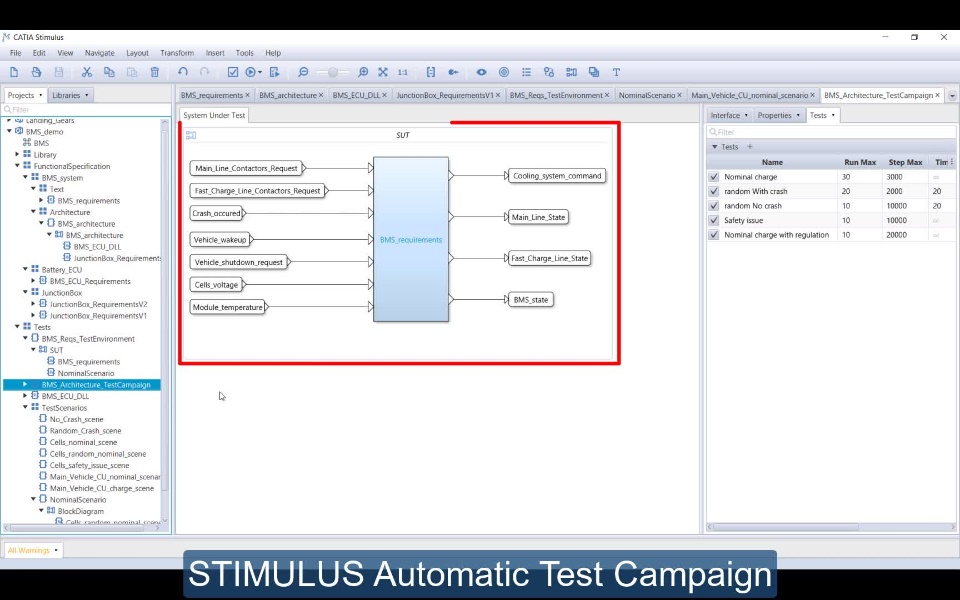960x600 pixels.
Task: Uncheck the random No crash checkbox
Action: coord(714,206)
